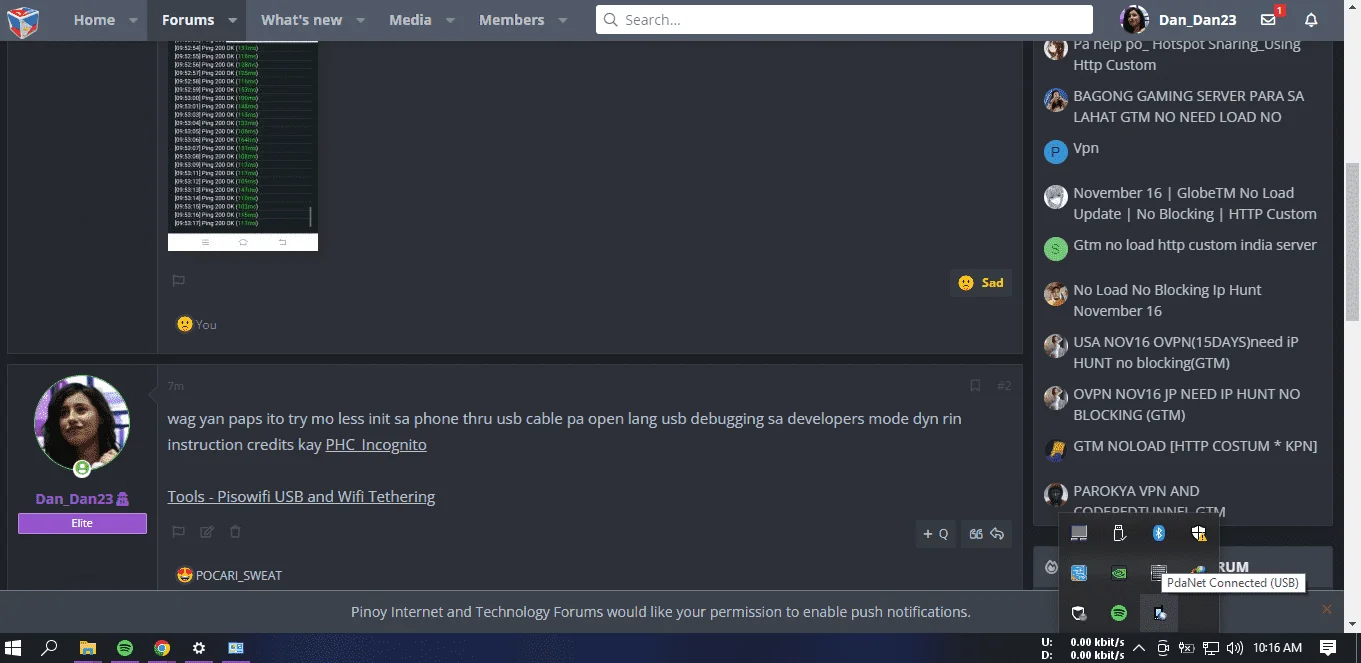
Task: Click the Safely Remove Hardware USB icon
Action: 1119,533
